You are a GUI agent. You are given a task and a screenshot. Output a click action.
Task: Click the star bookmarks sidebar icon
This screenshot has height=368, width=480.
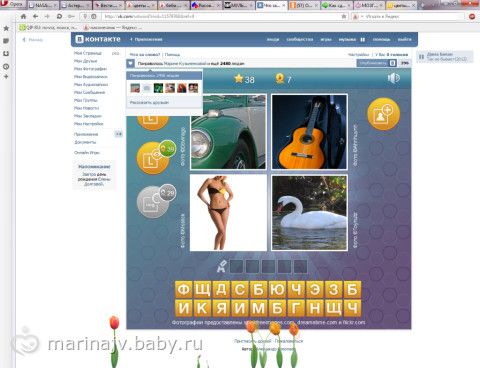pyautogui.click(x=6, y=28)
